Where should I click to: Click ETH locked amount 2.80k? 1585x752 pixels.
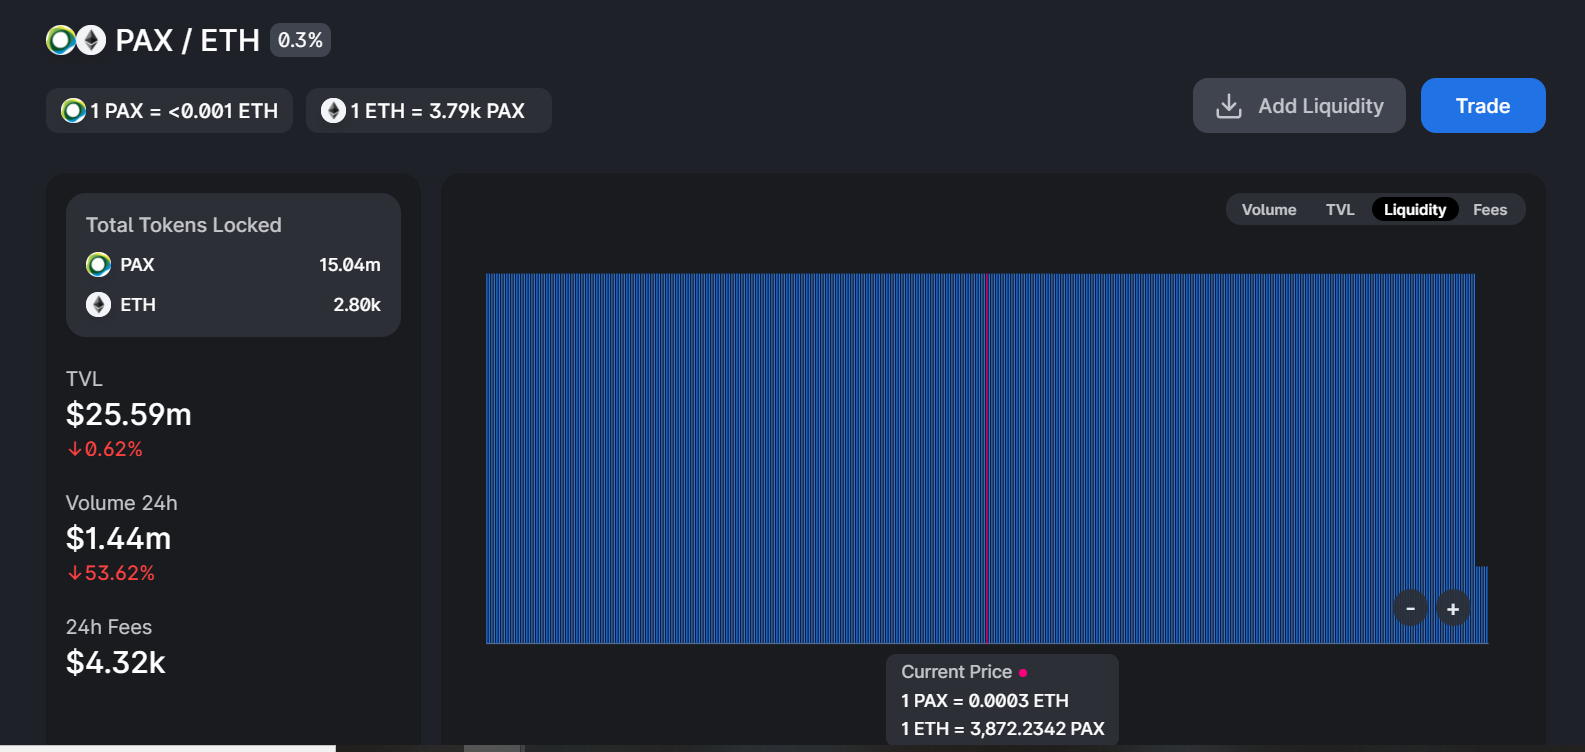357,305
